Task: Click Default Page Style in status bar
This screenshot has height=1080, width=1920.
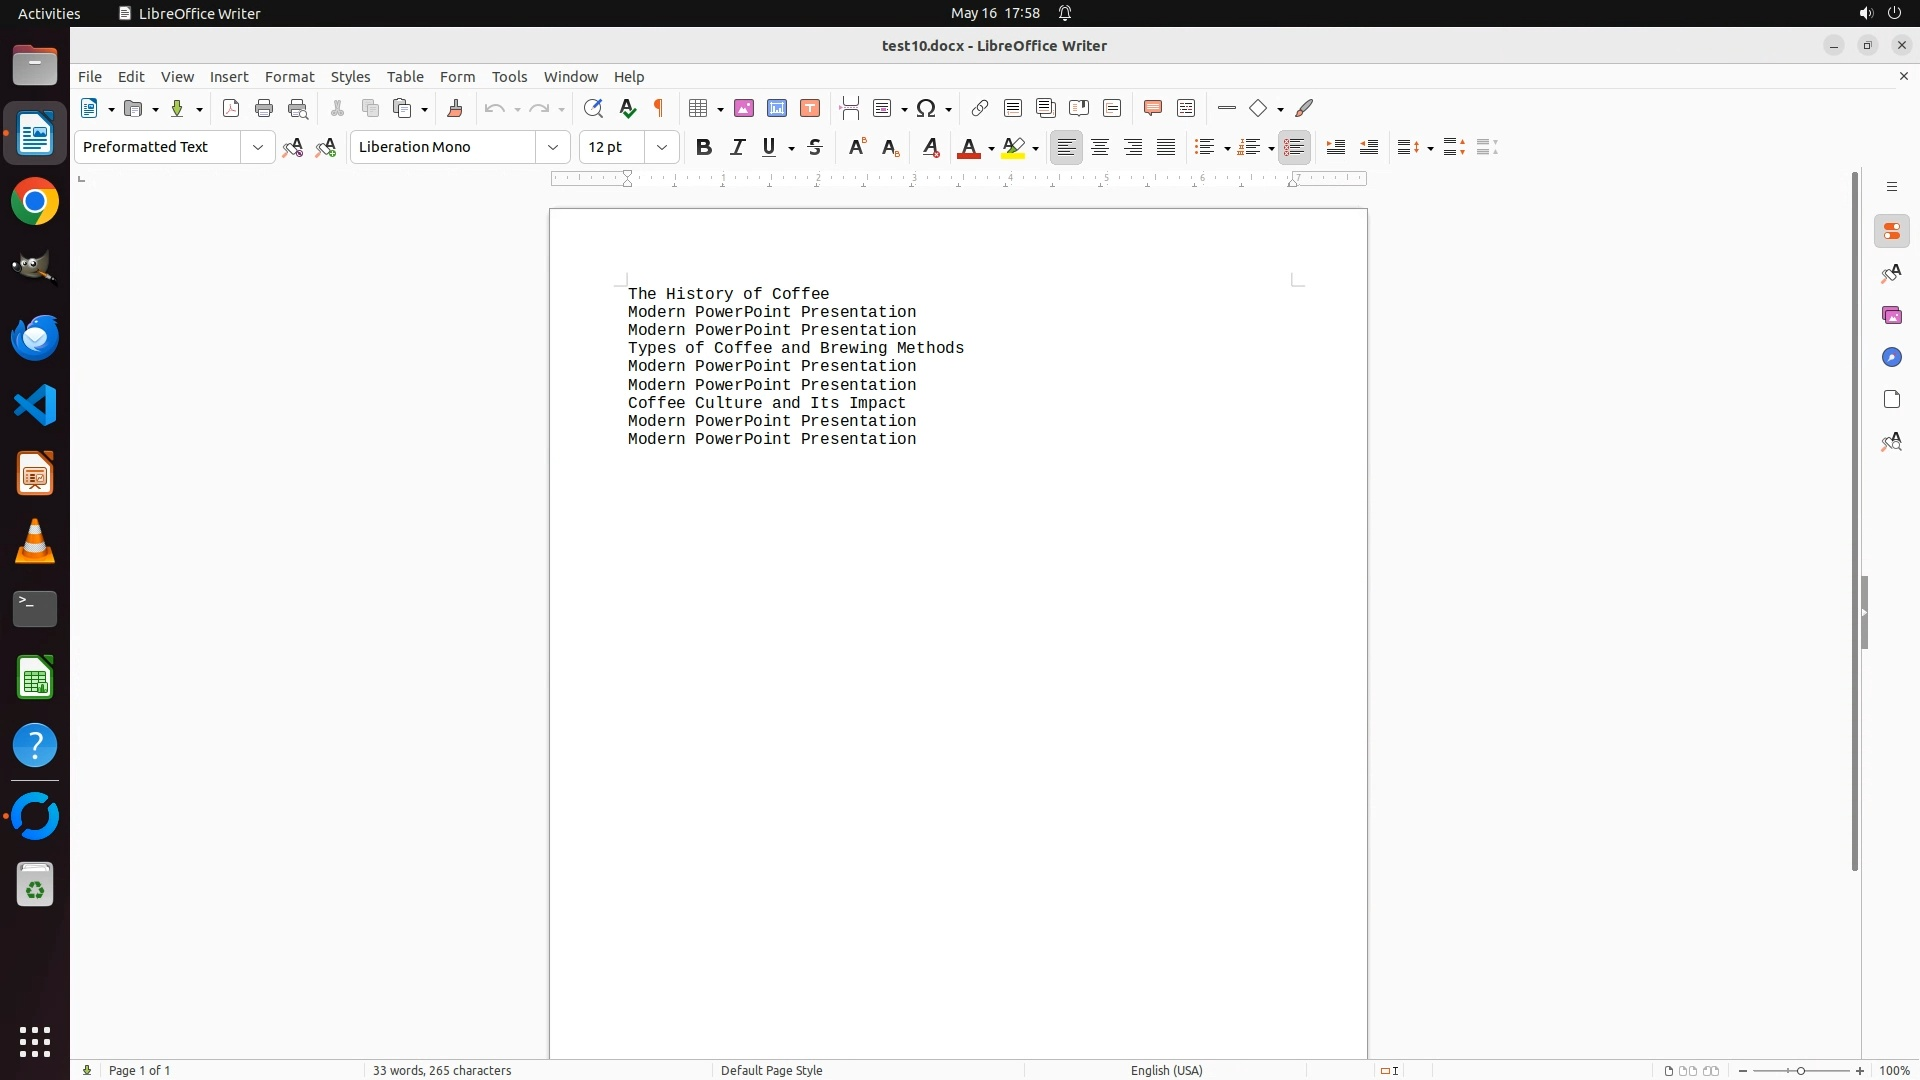Action: click(x=771, y=1070)
